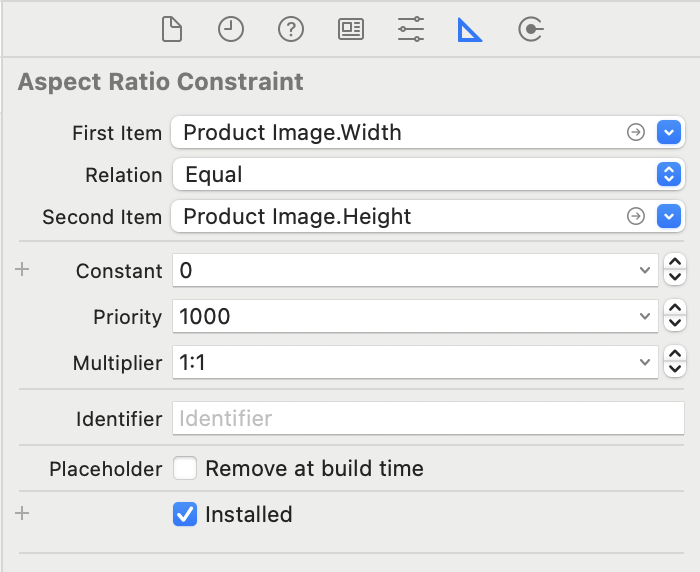Open the Identity inspector tab

coord(351,30)
